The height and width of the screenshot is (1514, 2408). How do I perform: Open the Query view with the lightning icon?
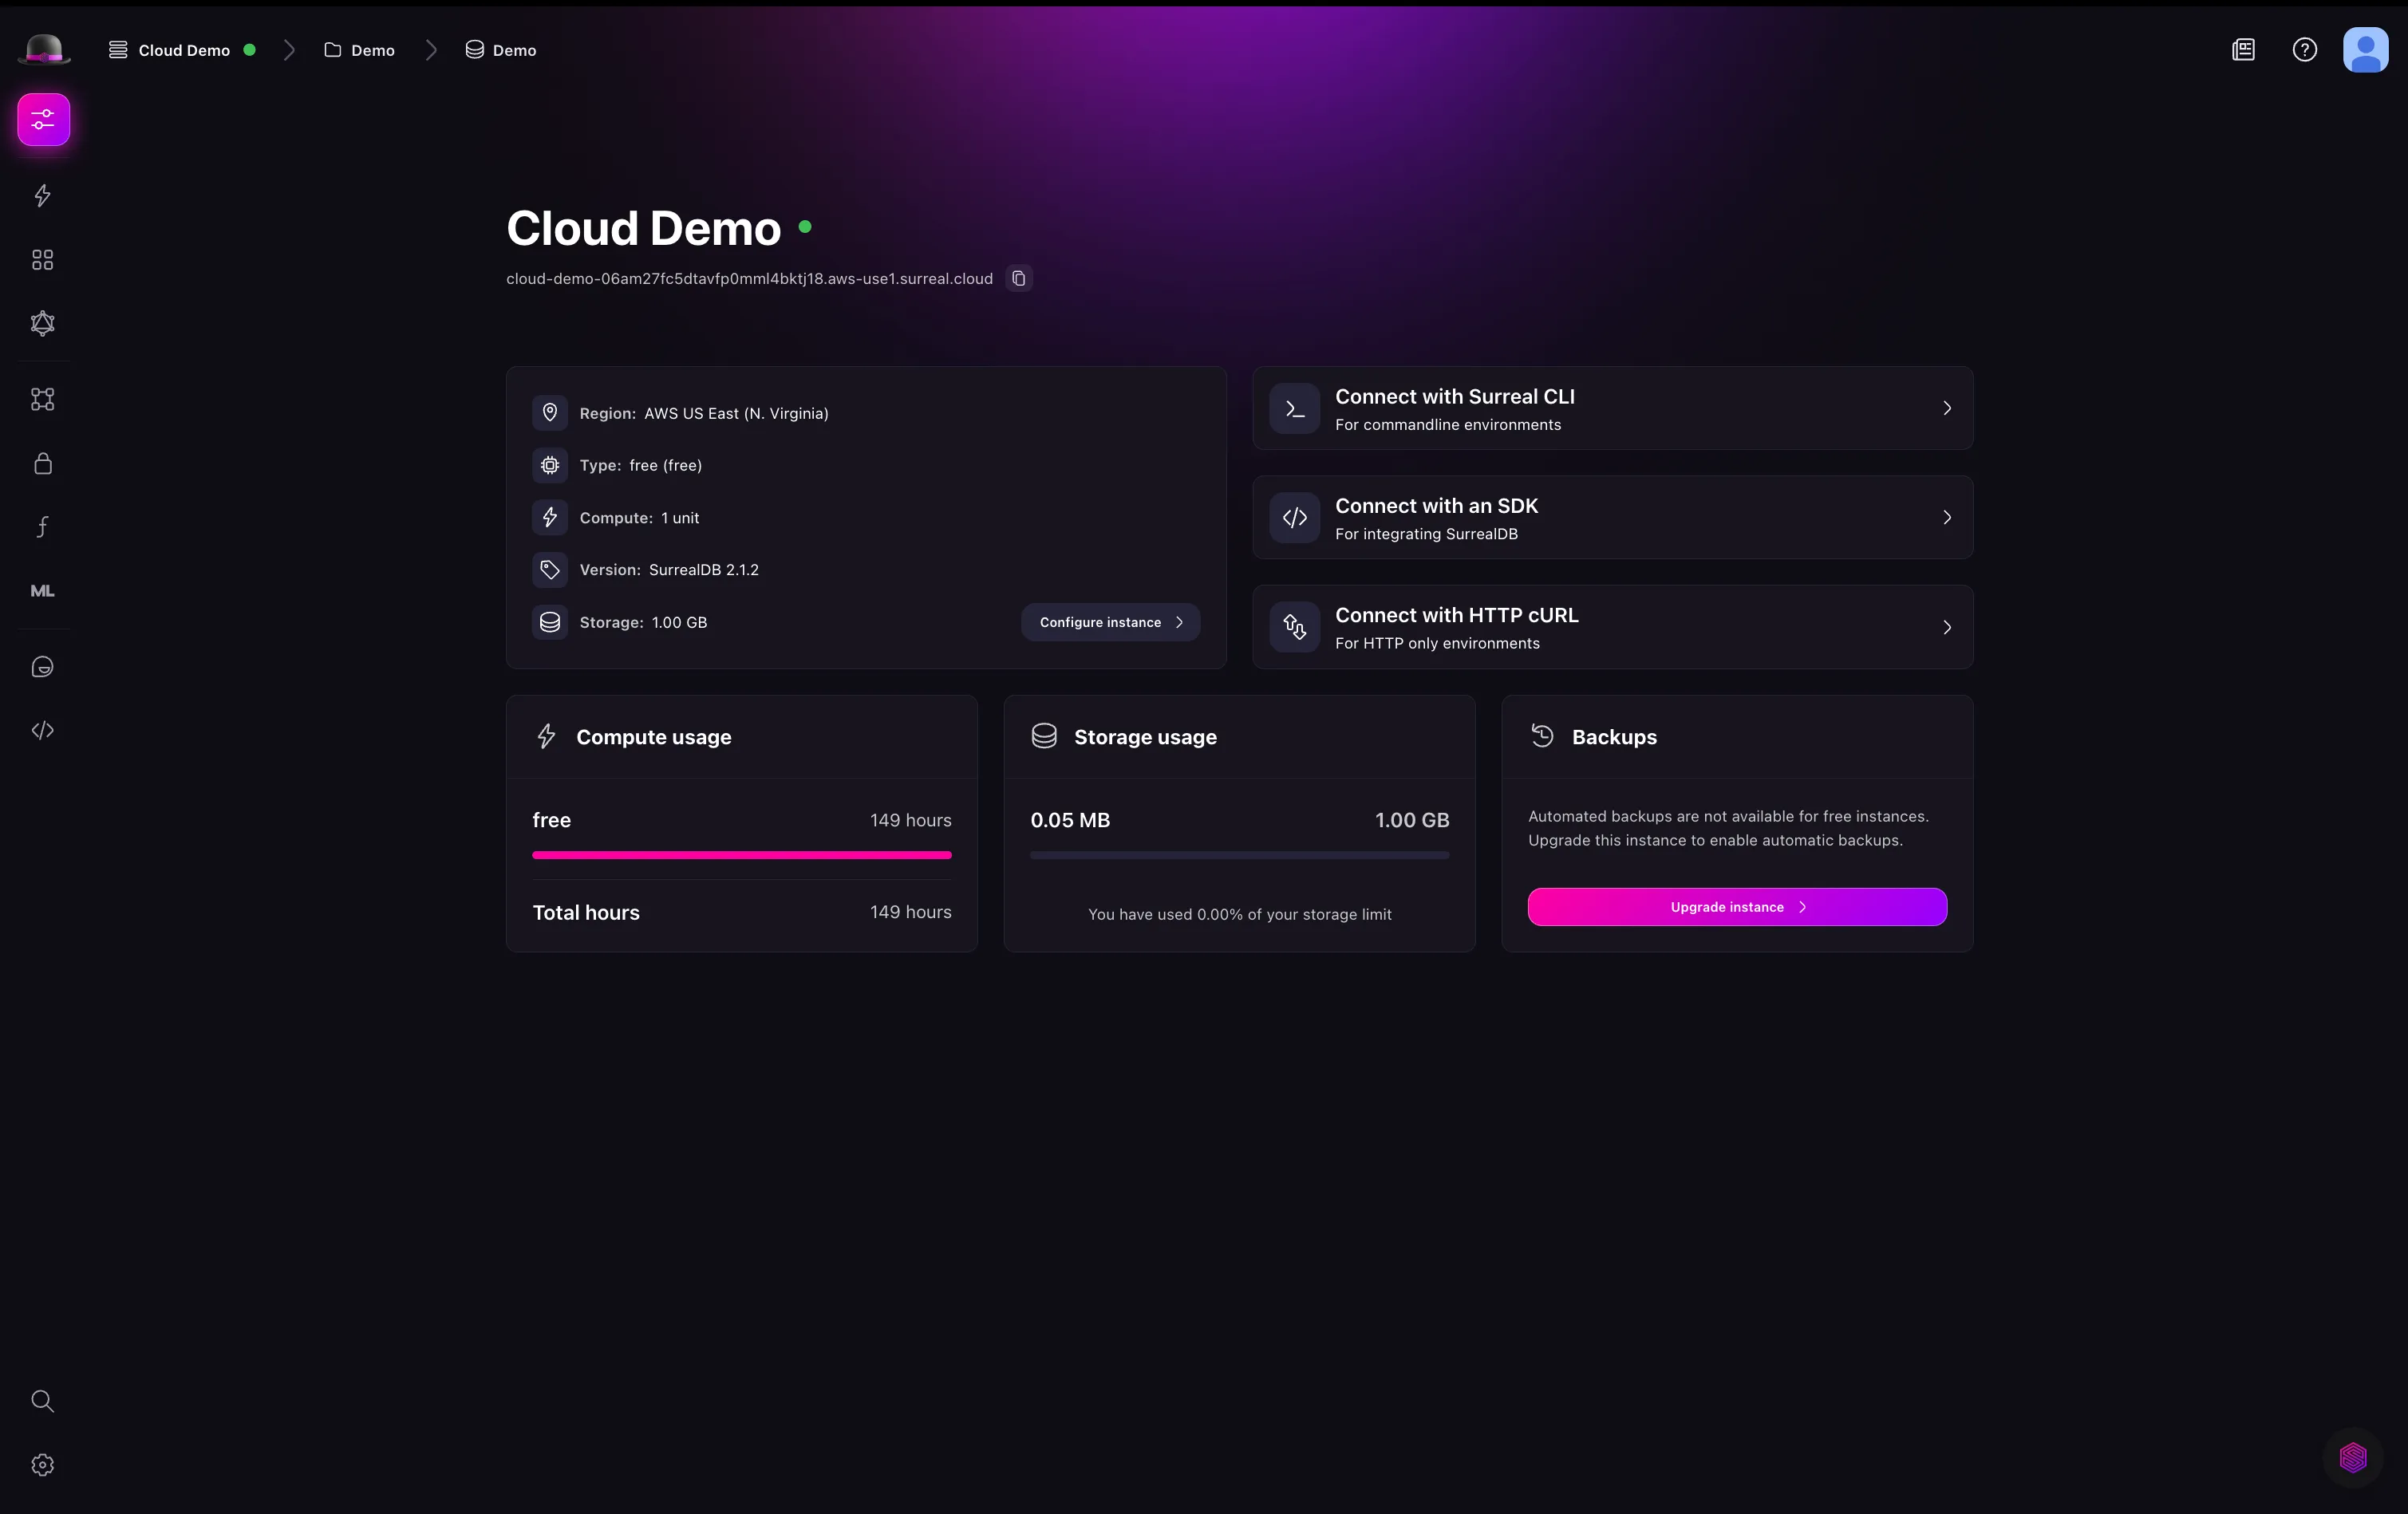coord(42,196)
